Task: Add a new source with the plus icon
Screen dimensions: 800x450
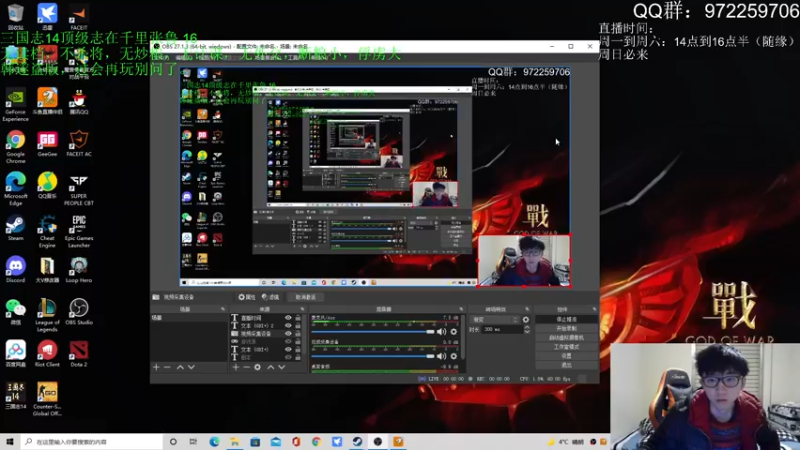Action: coord(236,367)
